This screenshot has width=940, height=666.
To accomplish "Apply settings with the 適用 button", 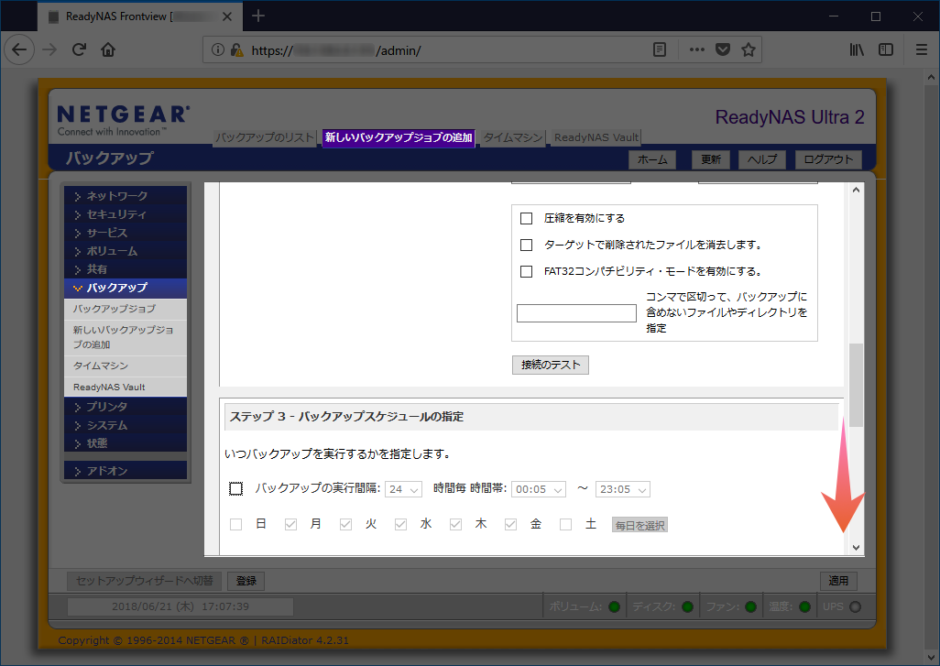I will coord(838,580).
